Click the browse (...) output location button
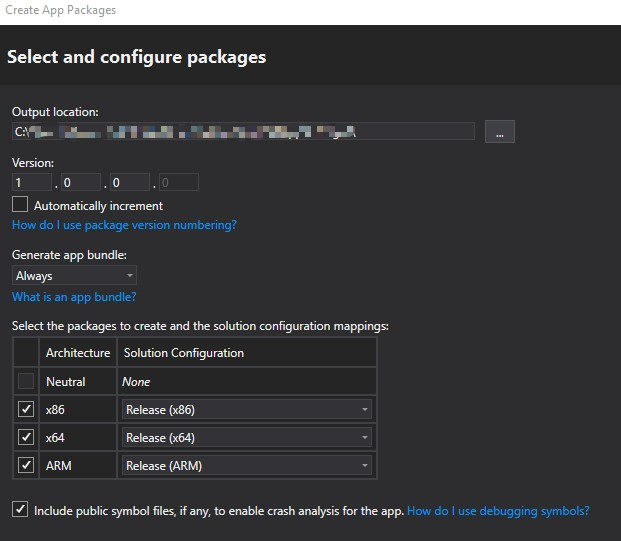Viewport: 621px width, 541px height. coord(499,132)
